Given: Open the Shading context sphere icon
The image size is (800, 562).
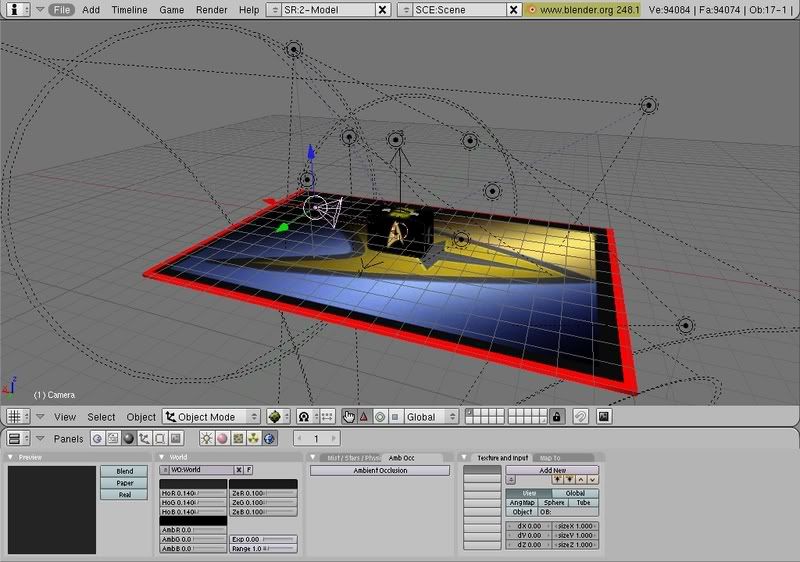Looking at the screenshot, I should [x=129, y=439].
